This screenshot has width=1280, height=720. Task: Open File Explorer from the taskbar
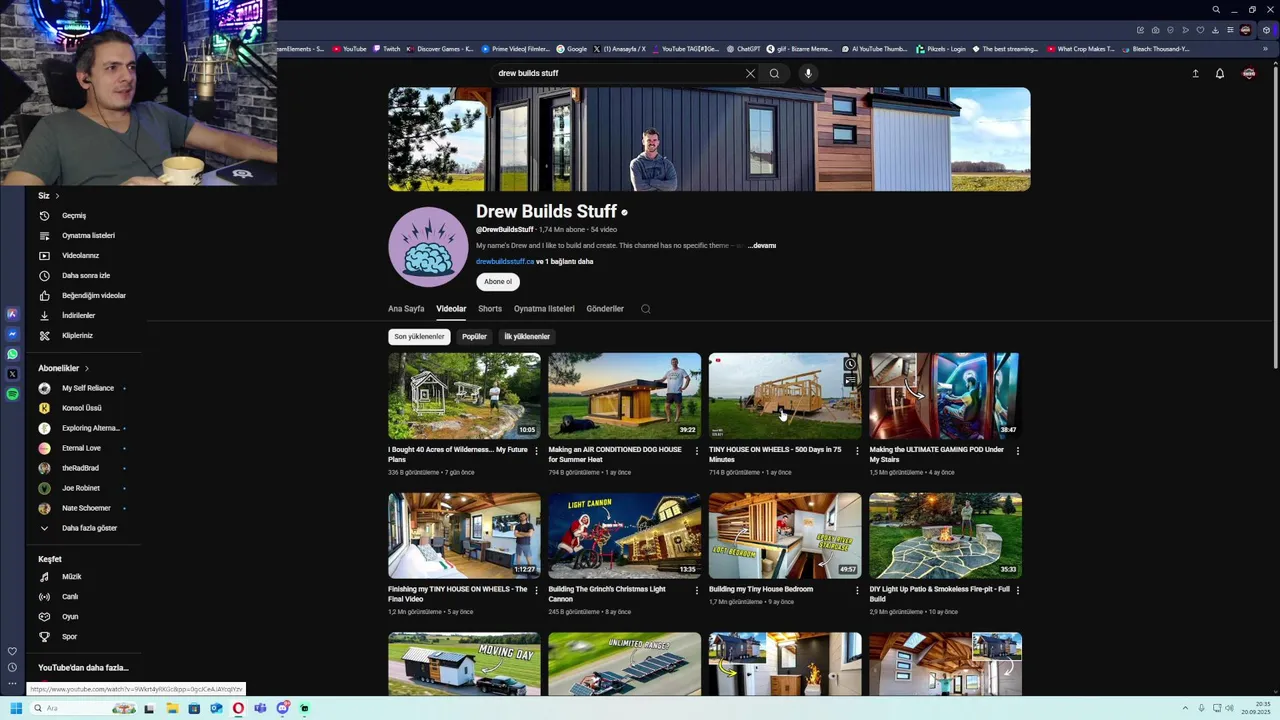pos(172,708)
